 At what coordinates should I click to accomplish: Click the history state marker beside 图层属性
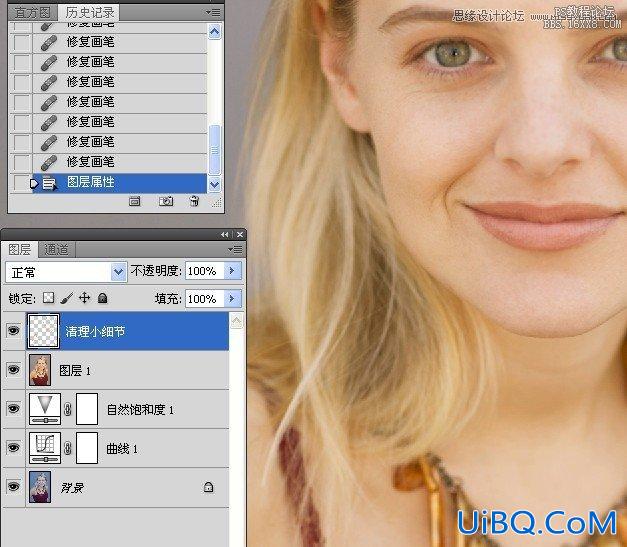click(34, 184)
